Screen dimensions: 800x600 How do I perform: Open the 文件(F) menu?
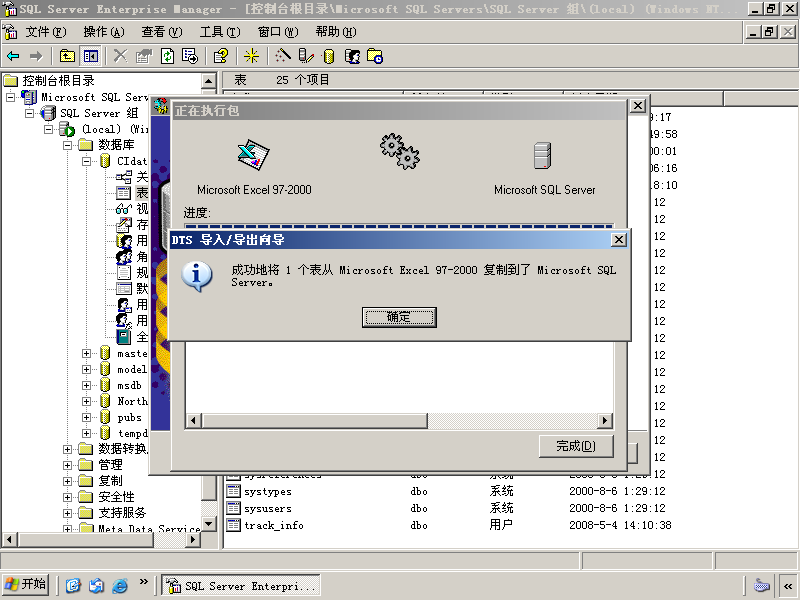tap(46, 32)
